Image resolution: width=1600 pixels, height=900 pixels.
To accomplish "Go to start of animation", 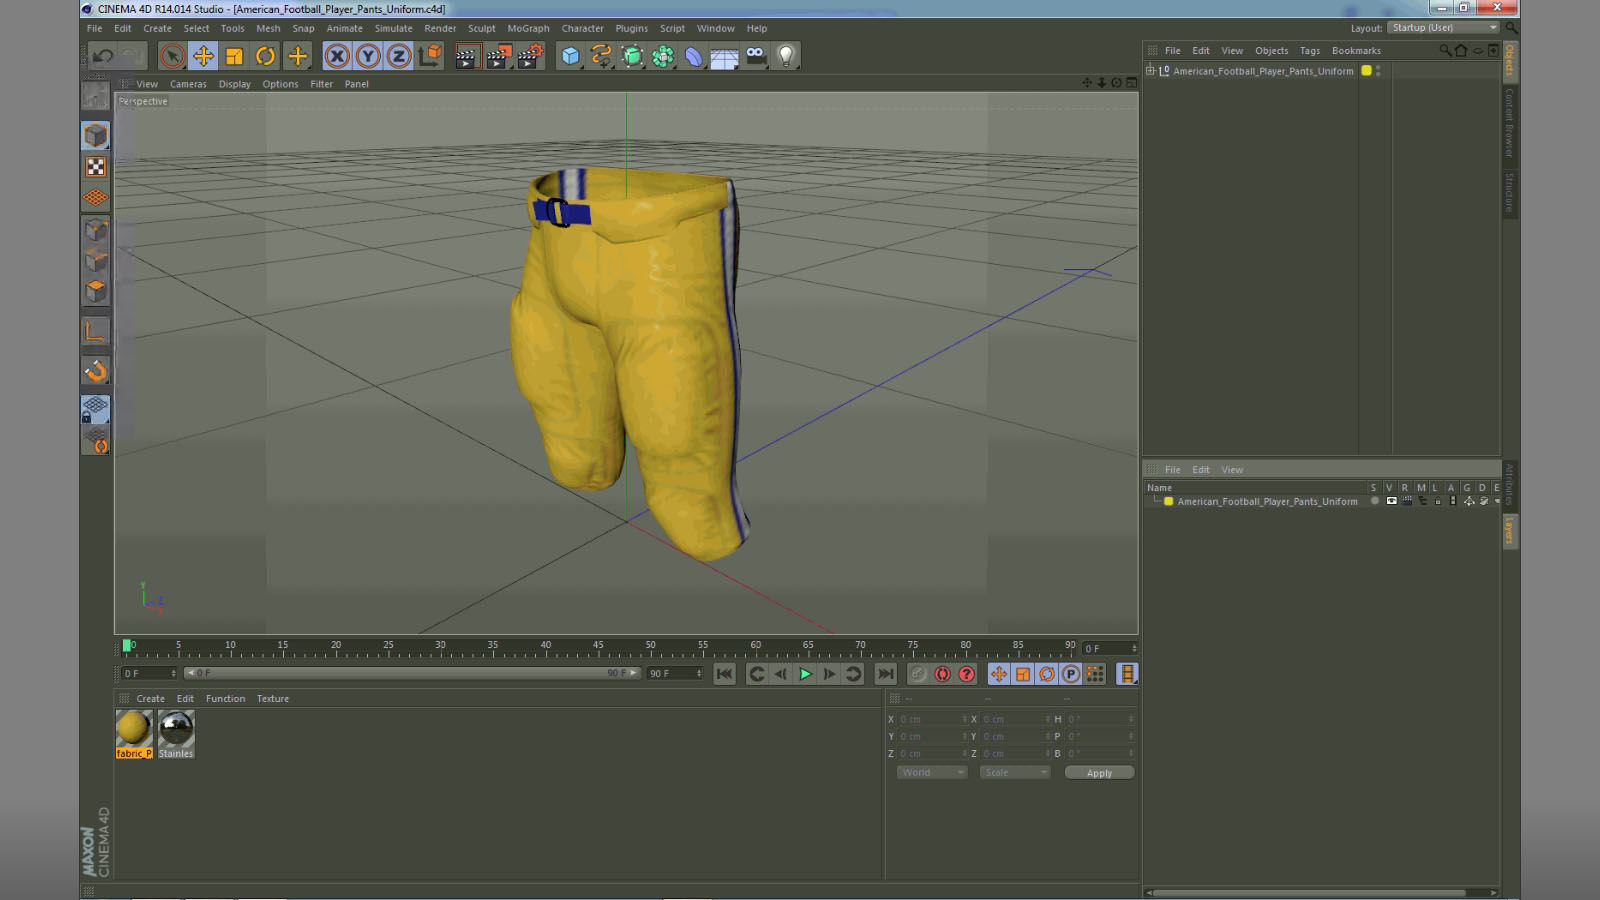I will click(724, 674).
